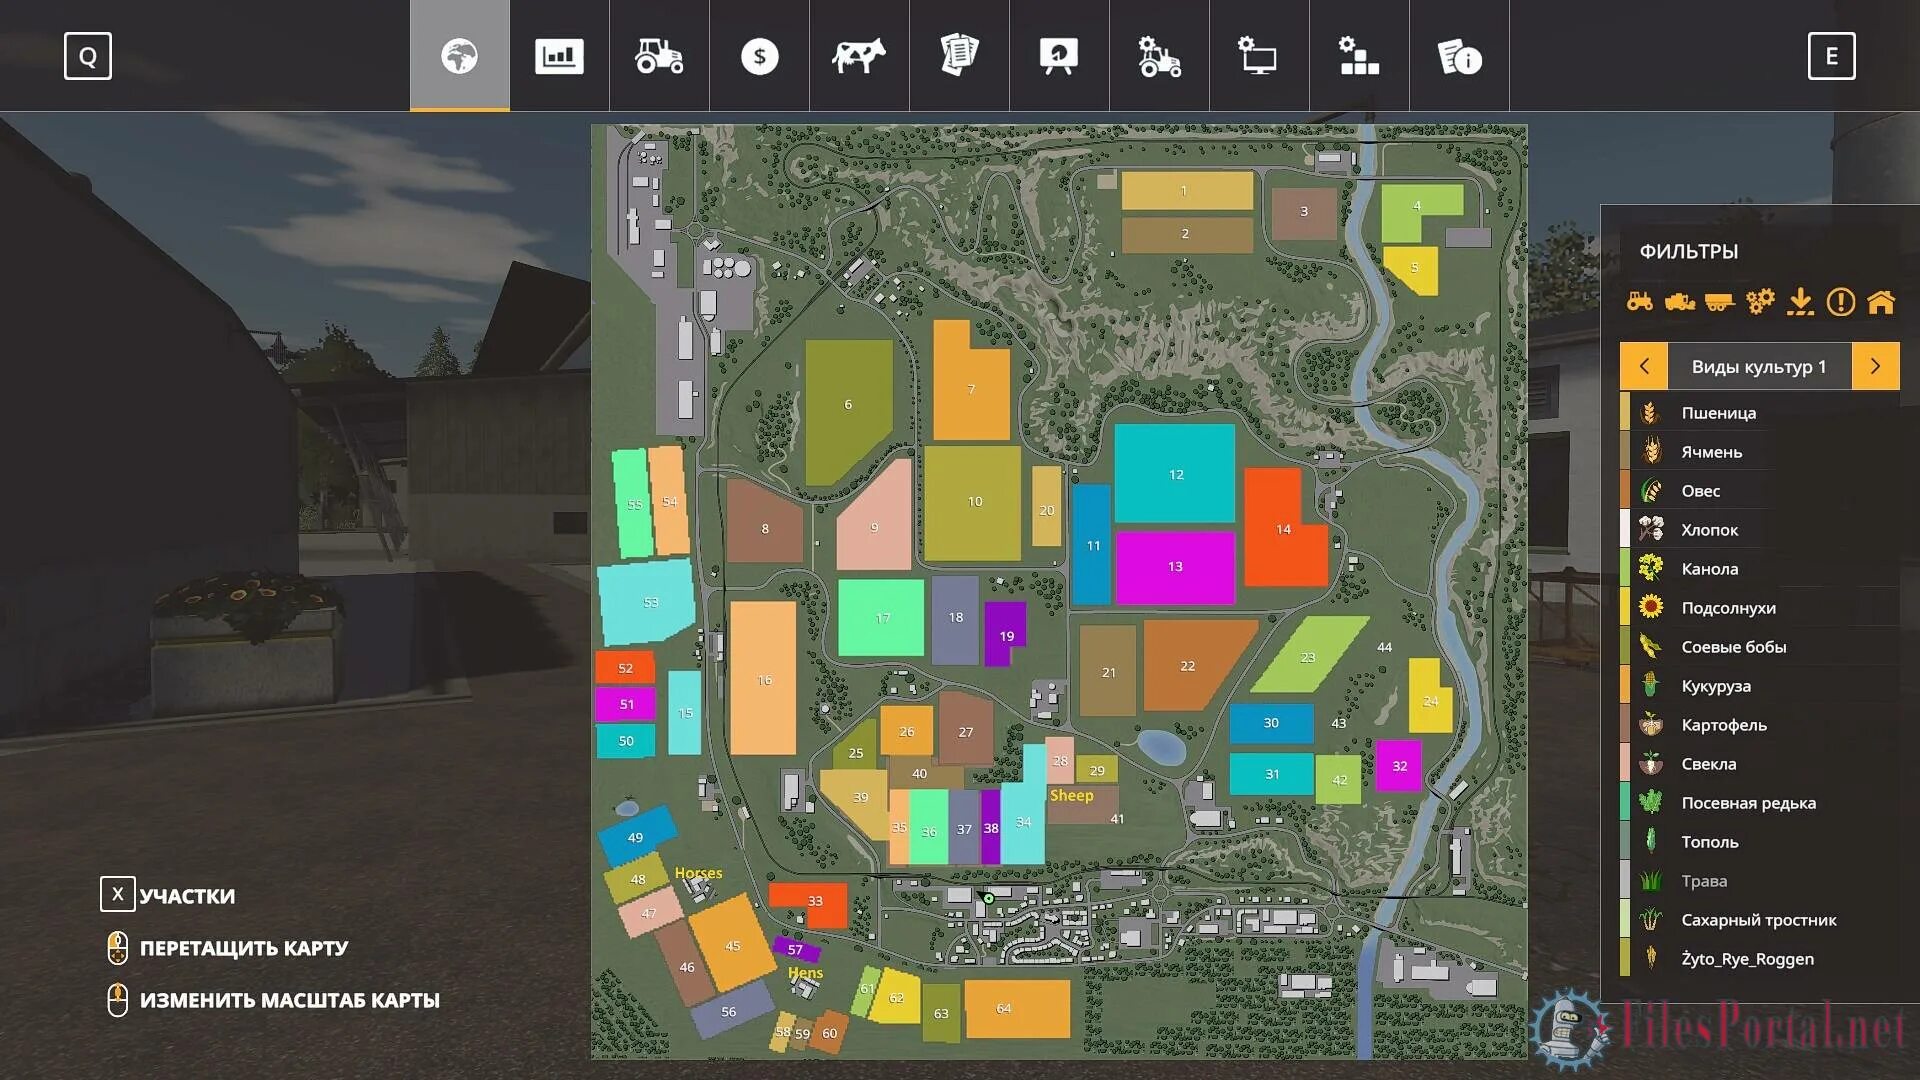Viewport: 1920px width, 1080px height.
Task: Click the X key УЧАСТКИ button
Action: tap(118, 895)
